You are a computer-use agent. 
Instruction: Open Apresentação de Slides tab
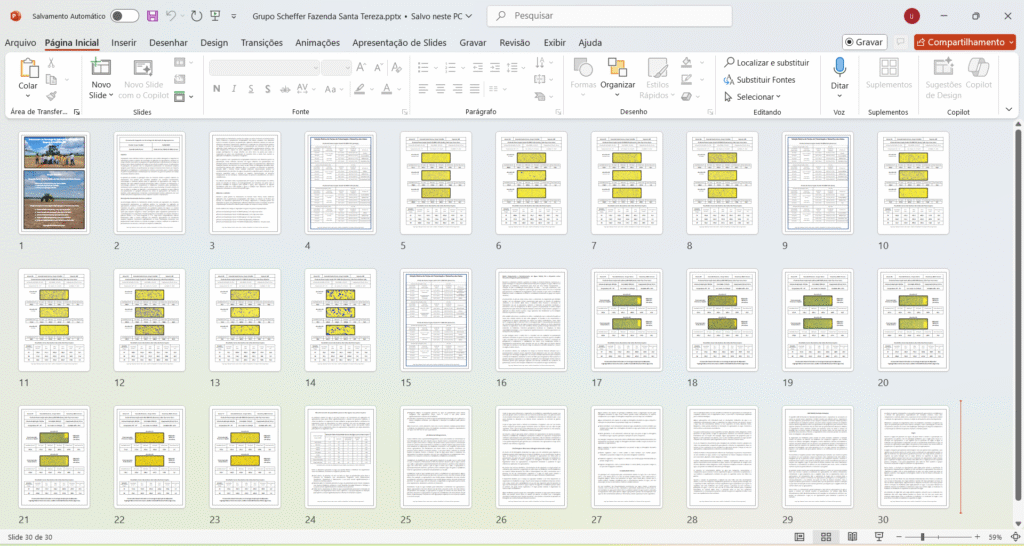click(400, 42)
